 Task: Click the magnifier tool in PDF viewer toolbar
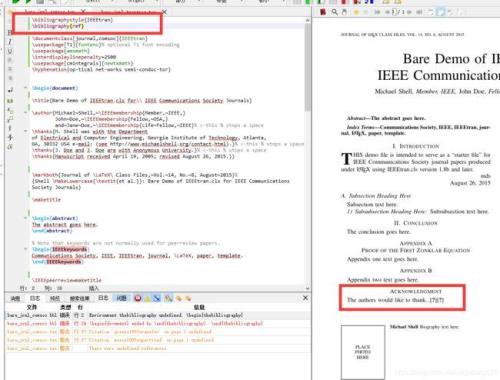pos(334,12)
